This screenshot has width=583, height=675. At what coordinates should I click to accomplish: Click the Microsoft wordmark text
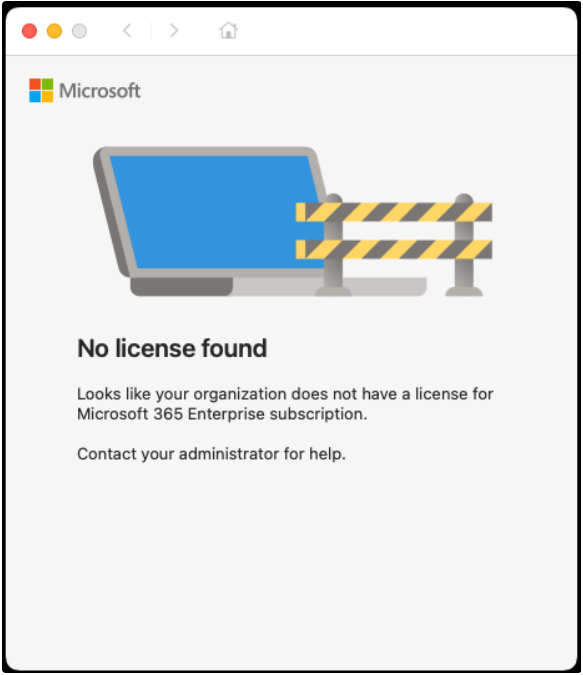coord(99,91)
